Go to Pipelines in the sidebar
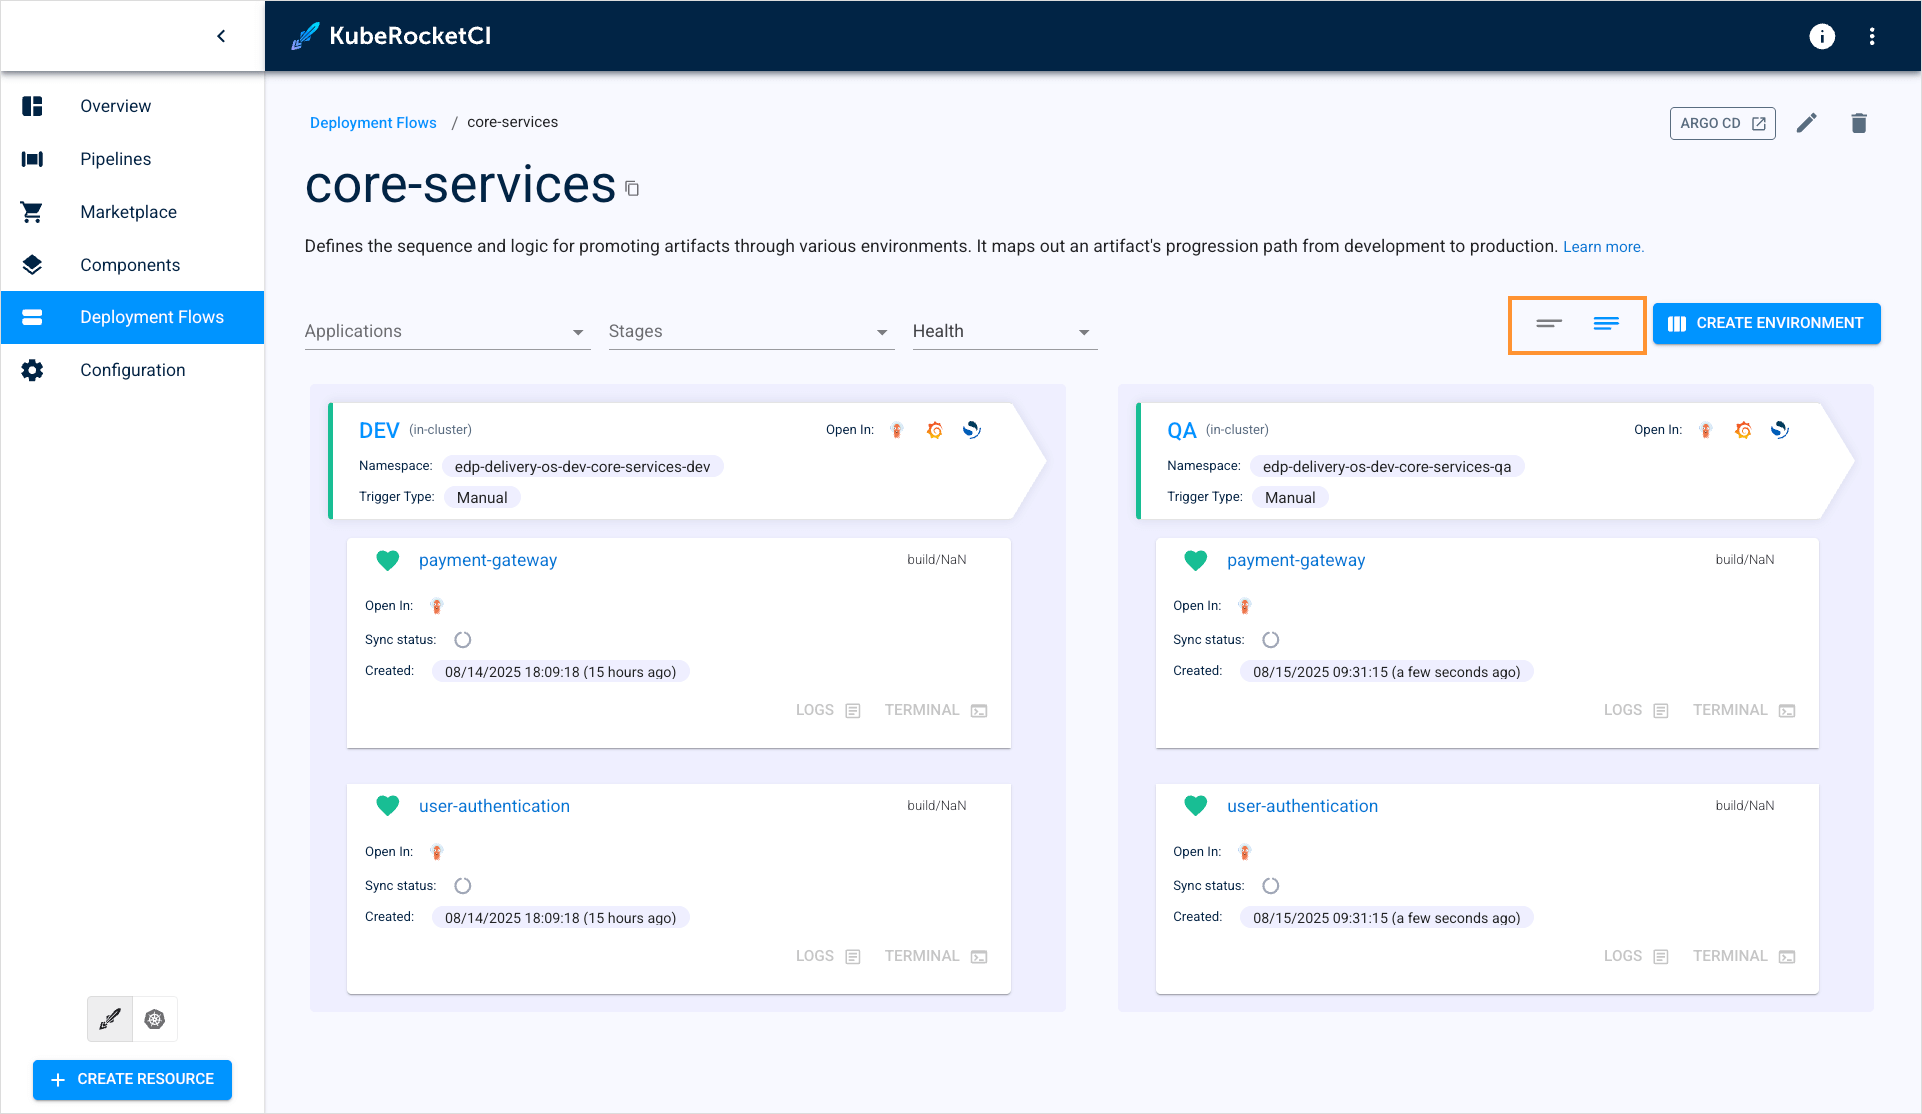1922x1114 pixels. pyautogui.click(x=115, y=159)
